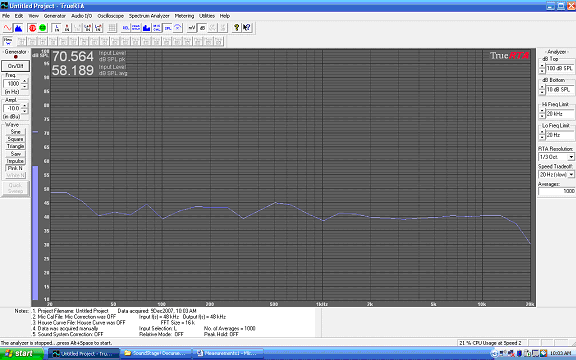
Task: Click the L IN input selection icon
Action: click(57, 28)
